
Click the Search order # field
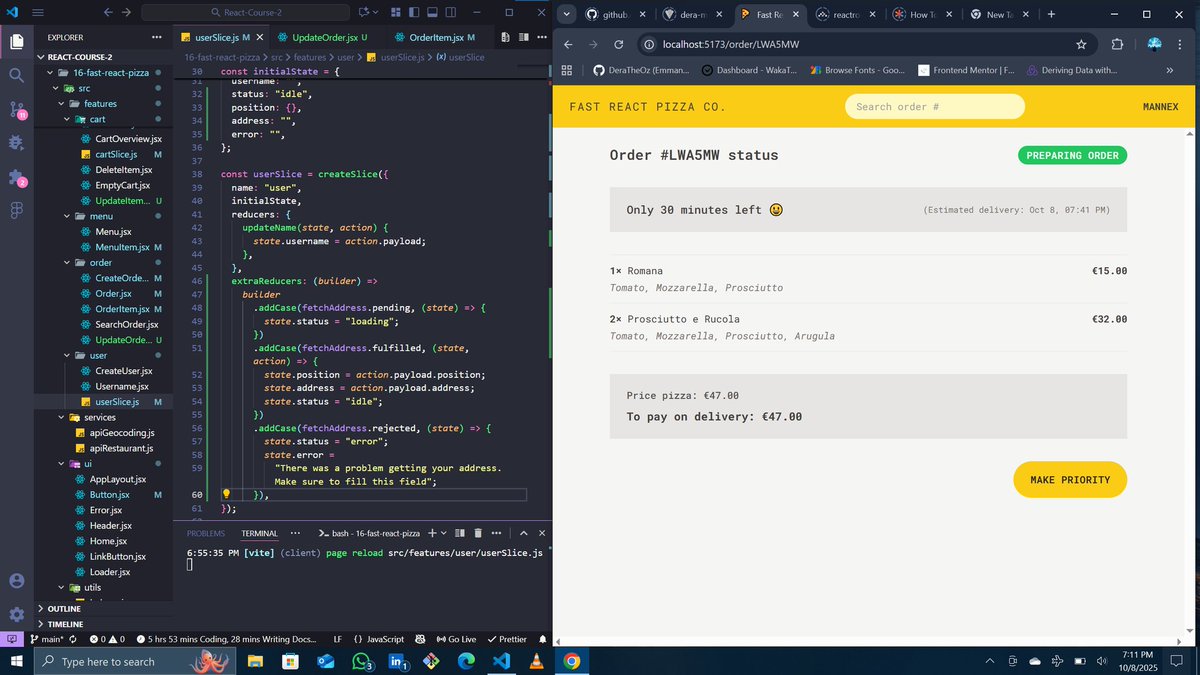point(935,107)
